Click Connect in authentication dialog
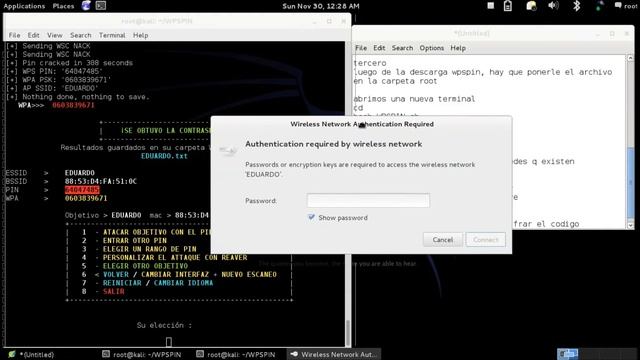 click(x=486, y=240)
